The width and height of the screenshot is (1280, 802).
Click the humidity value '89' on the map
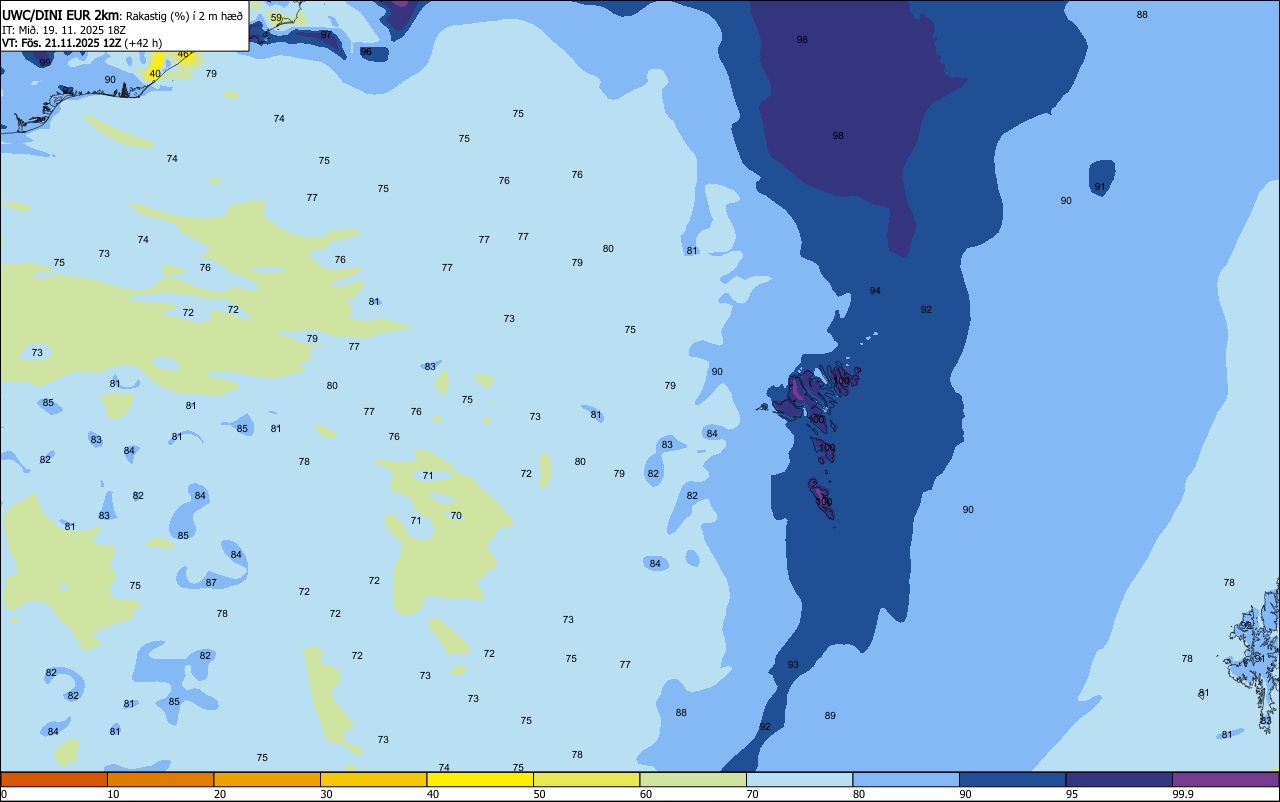[830, 716]
